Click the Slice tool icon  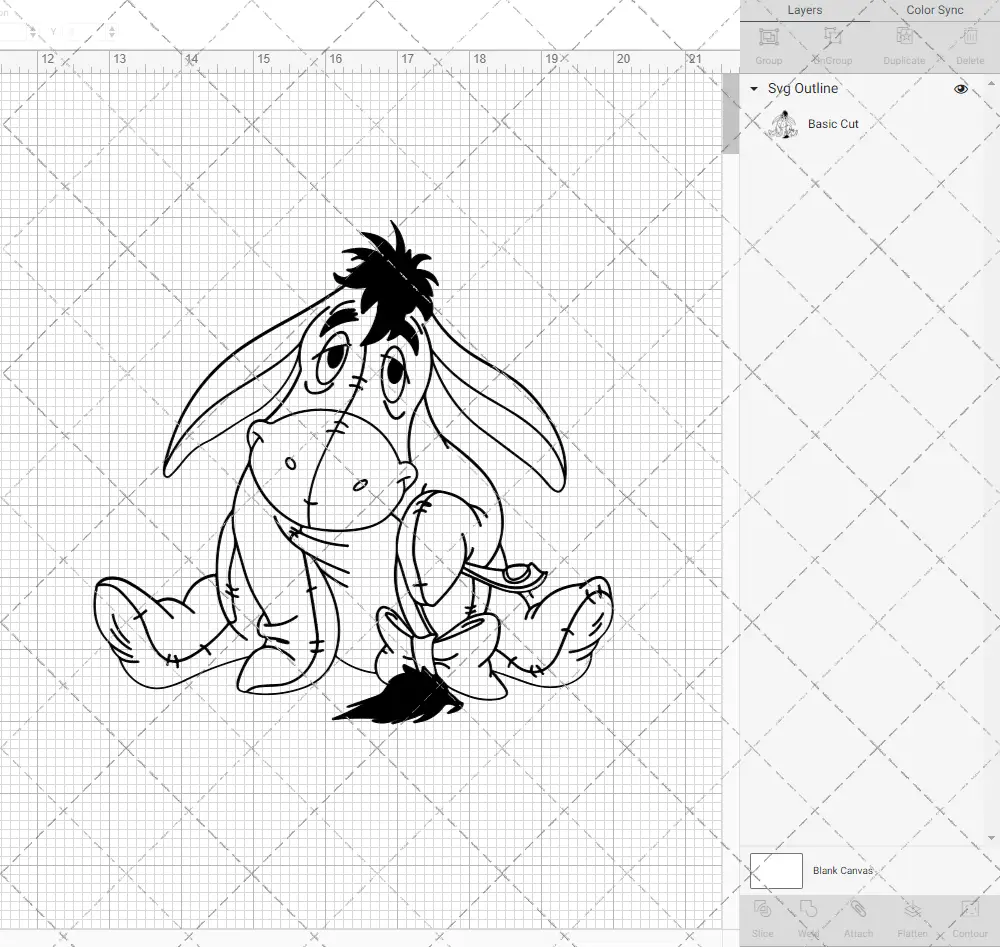pos(762,909)
